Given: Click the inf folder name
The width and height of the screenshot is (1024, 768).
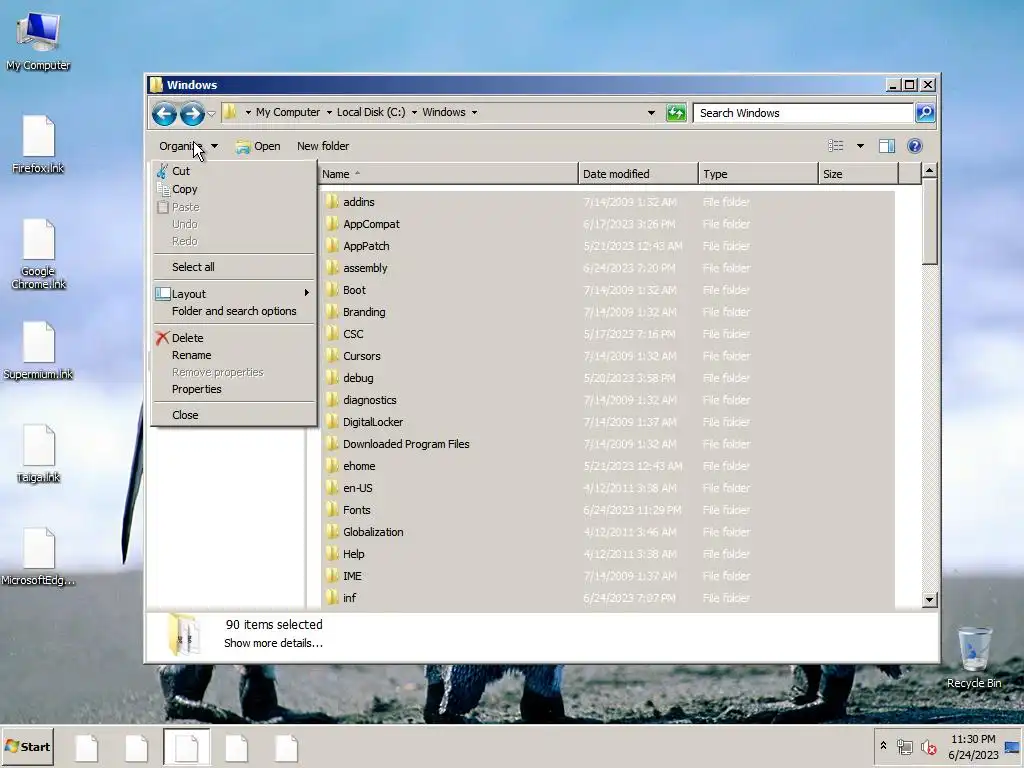Looking at the screenshot, I should tap(349, 598).
